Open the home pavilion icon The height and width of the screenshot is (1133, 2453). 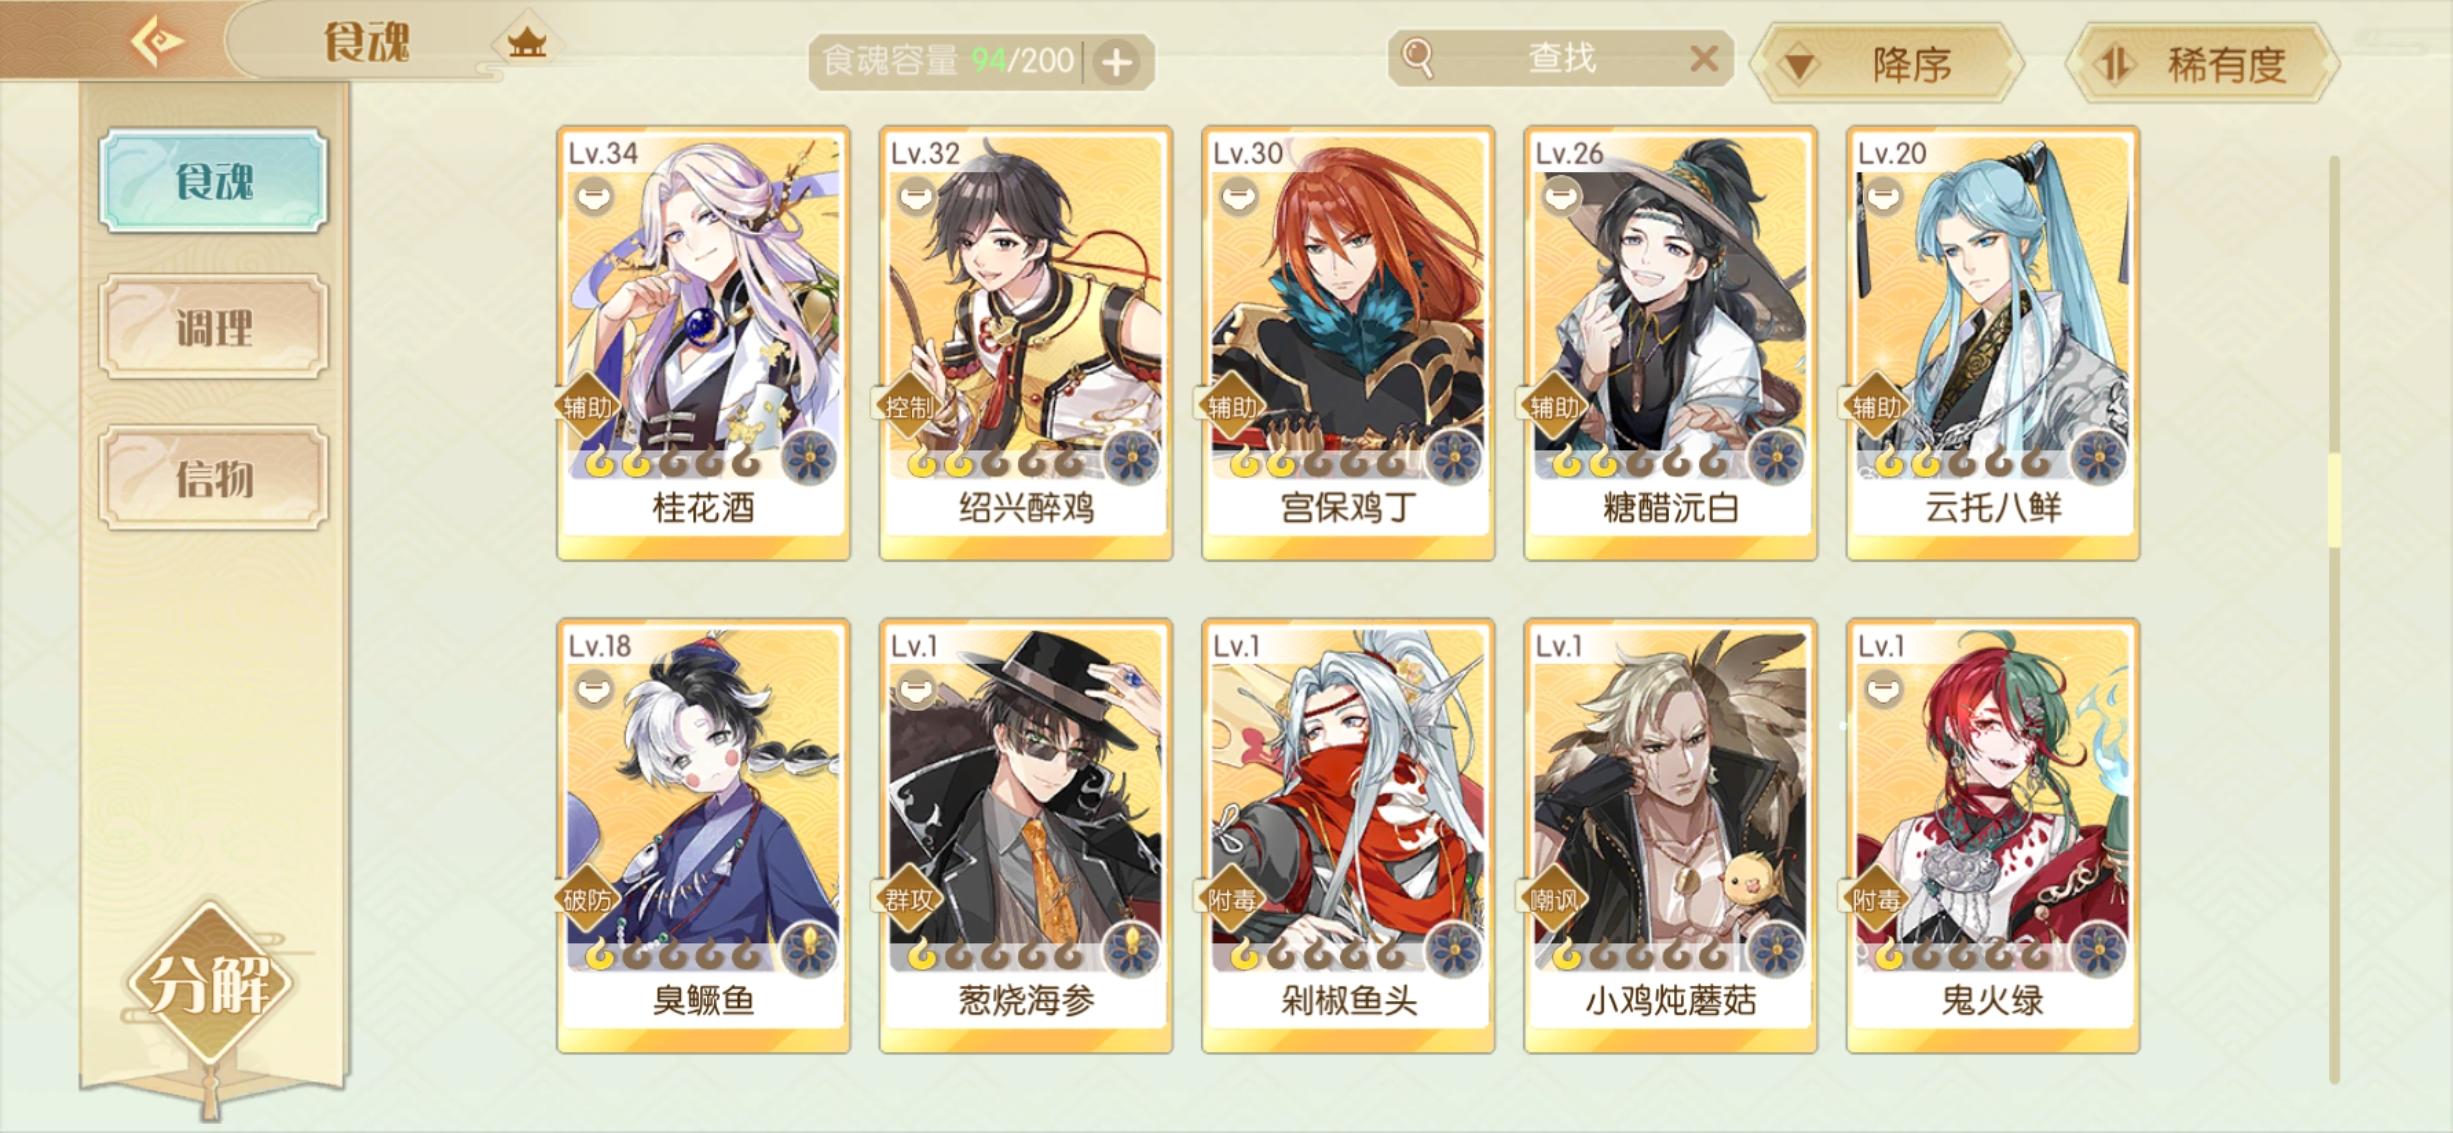(x=526, y=42)
